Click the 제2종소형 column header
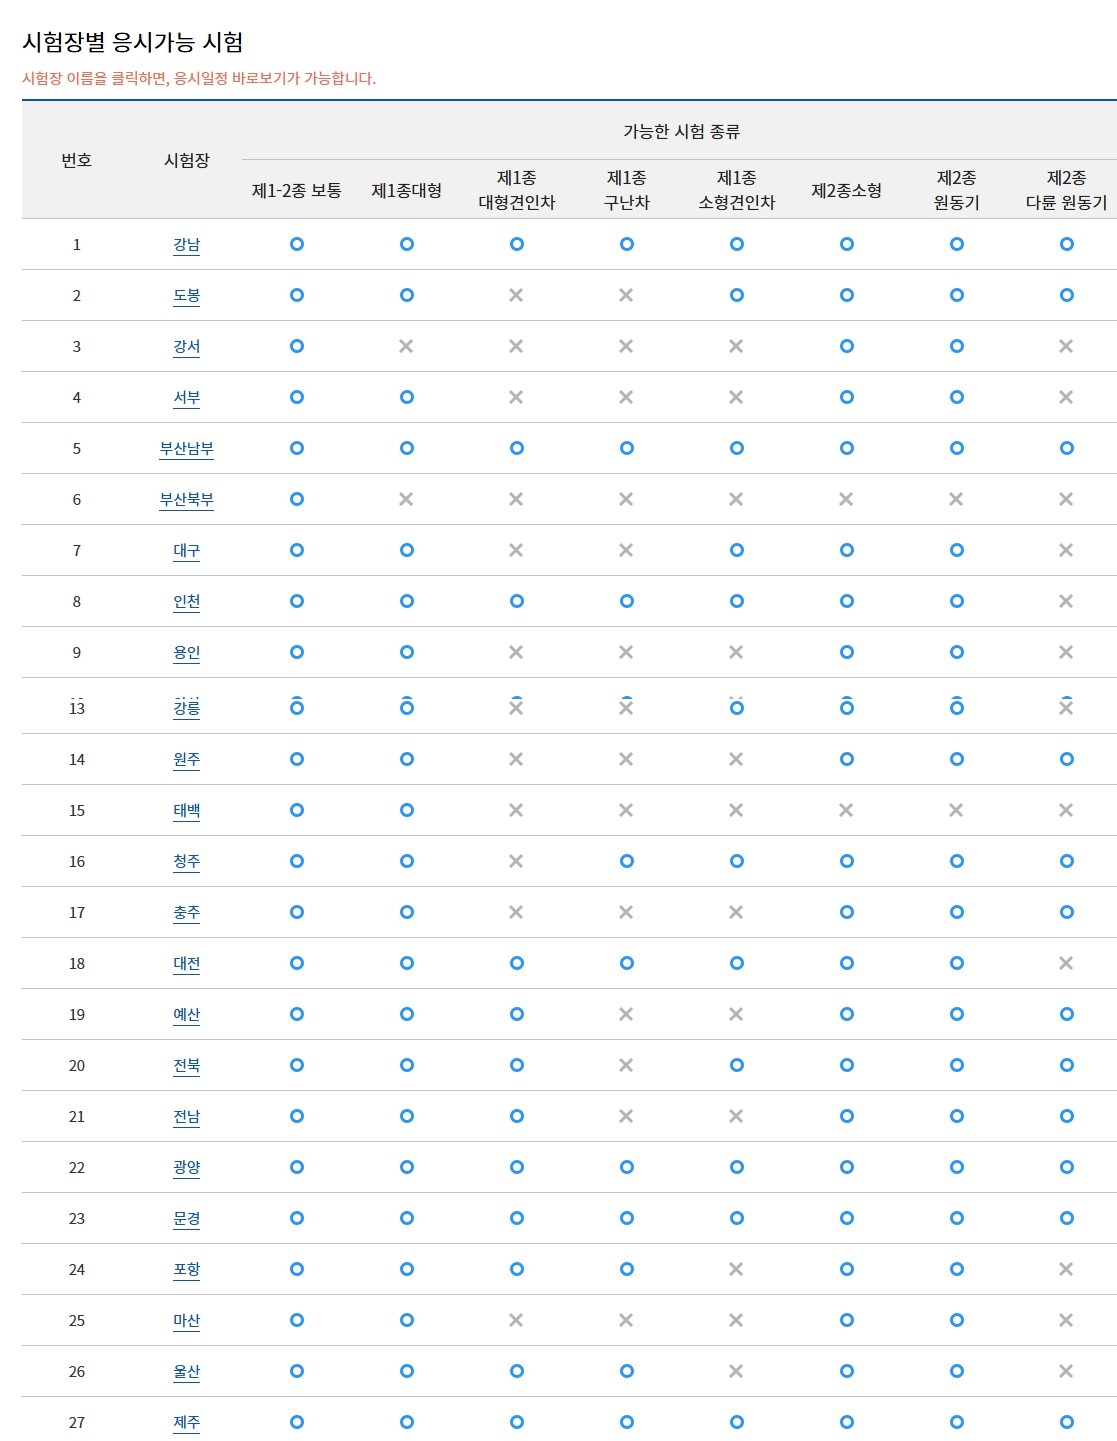Image resolution: width=1117 pixels, height=1441 pixels. (847, 190)
